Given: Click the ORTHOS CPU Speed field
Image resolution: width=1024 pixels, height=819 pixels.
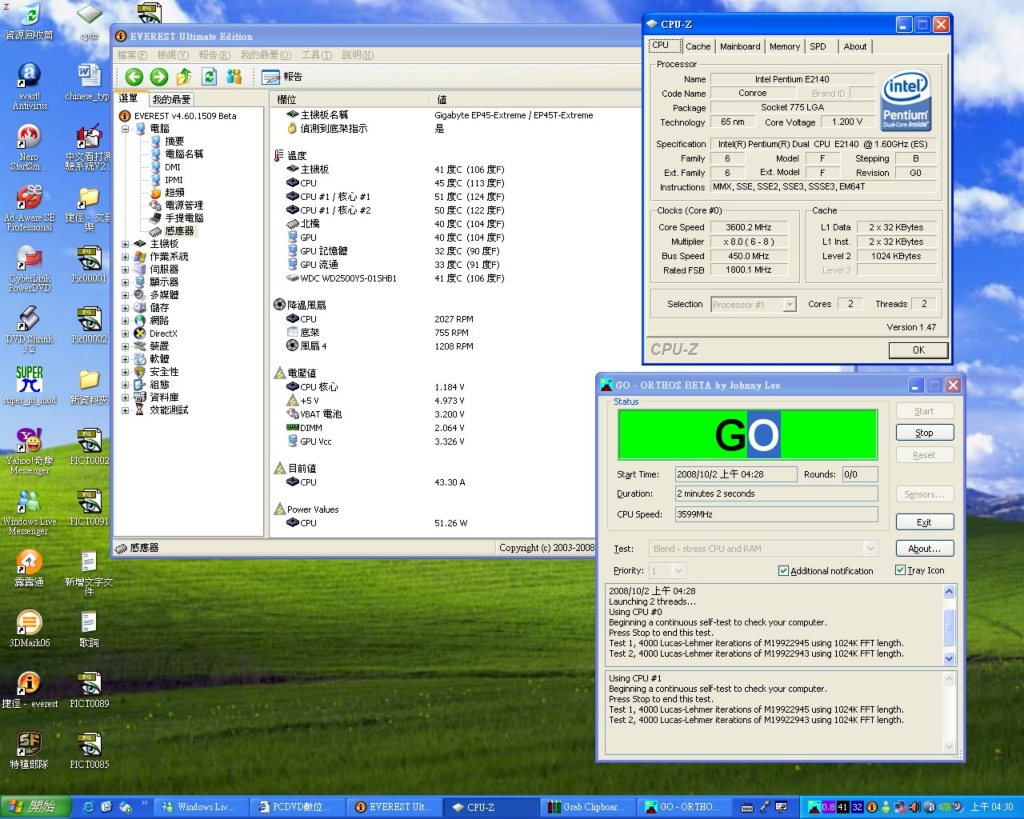Looking at the screenshot, I should 776,514.
